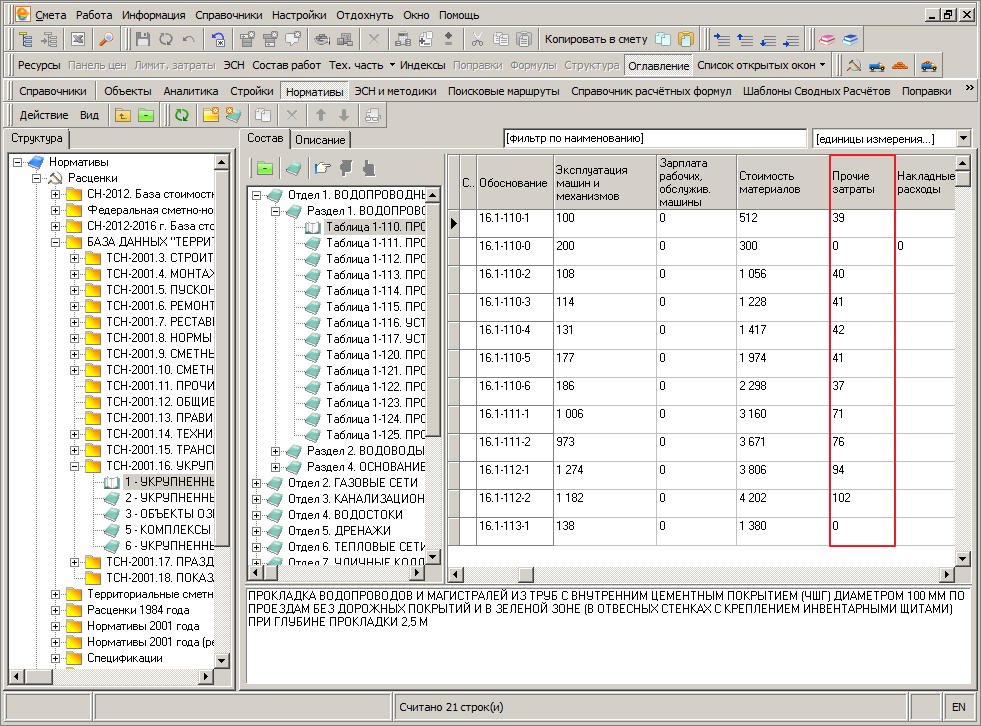Click the magnifier search icon in the top toolbar
The height and width of the screenshot is (726, 981).
click(106, 39)
